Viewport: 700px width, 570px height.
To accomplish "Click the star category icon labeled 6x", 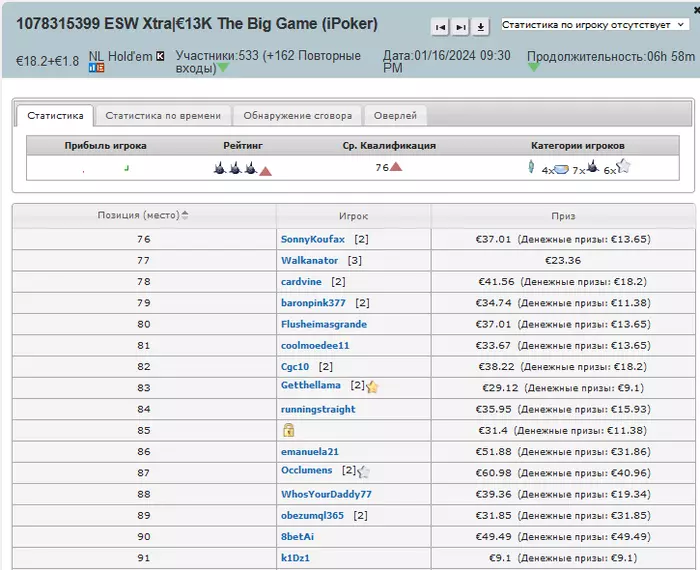I will coord(624,166).
